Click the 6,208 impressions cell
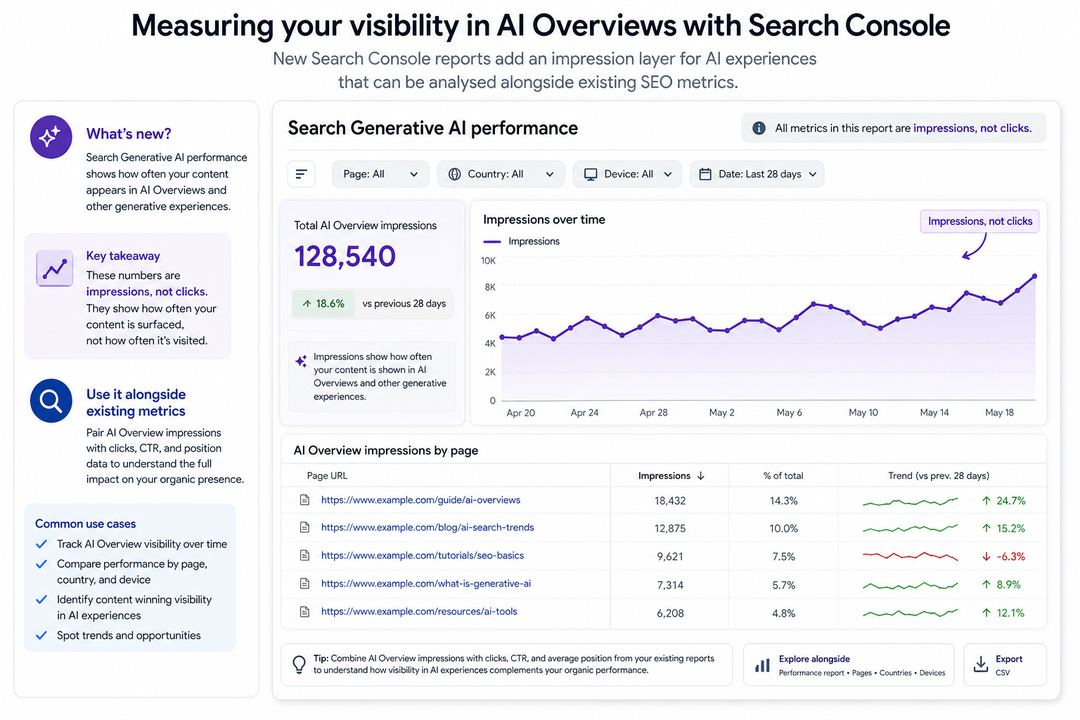Image resolution: width=1080 pixels, height=720 pixels. [x=670, y=613]
